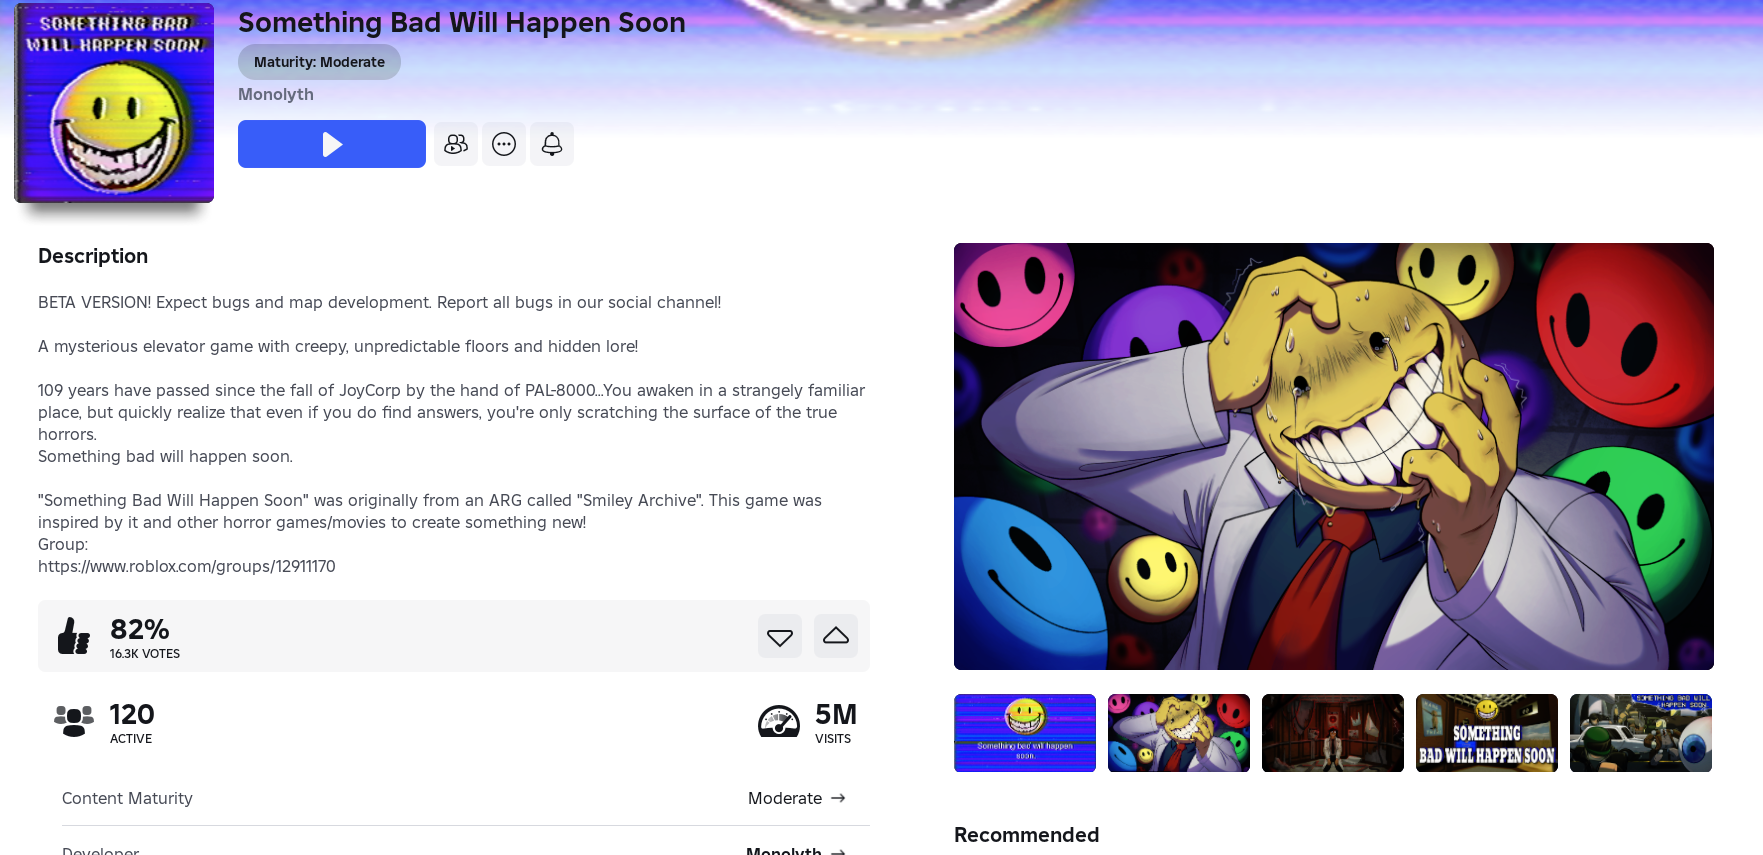Select the fourth thumbnail with title text
The image size is (1763, 855).
point(1487,733)
